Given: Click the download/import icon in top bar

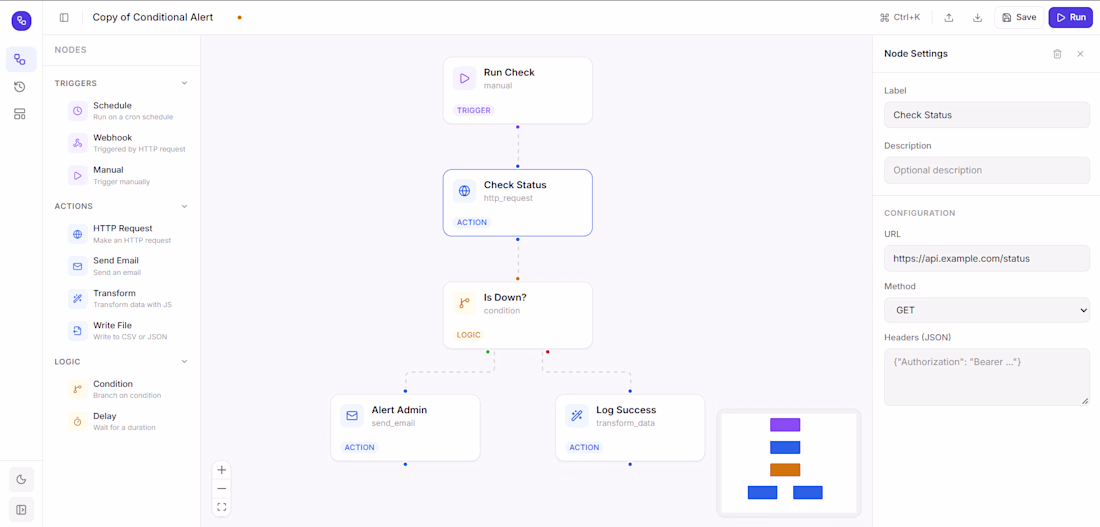Looking at the screenshot, I should pos(977,18).
